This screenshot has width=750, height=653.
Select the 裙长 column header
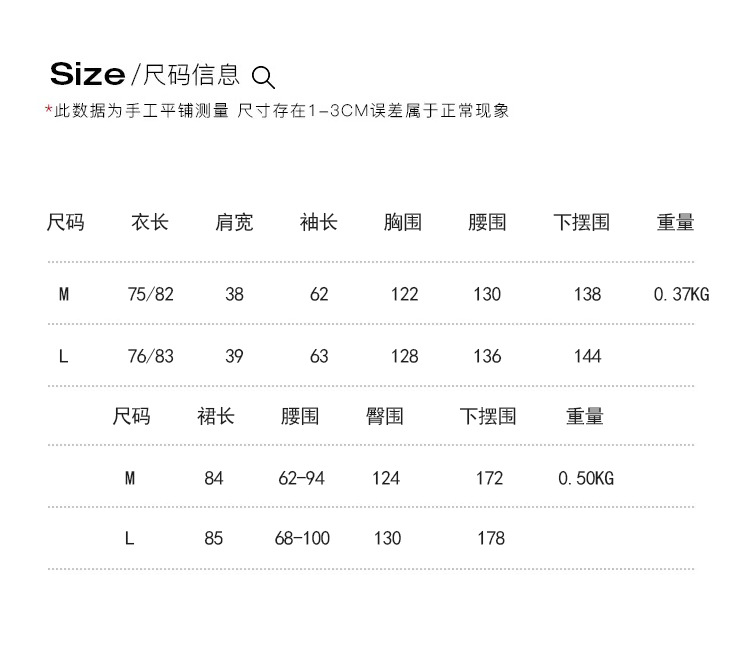(215, 416)
